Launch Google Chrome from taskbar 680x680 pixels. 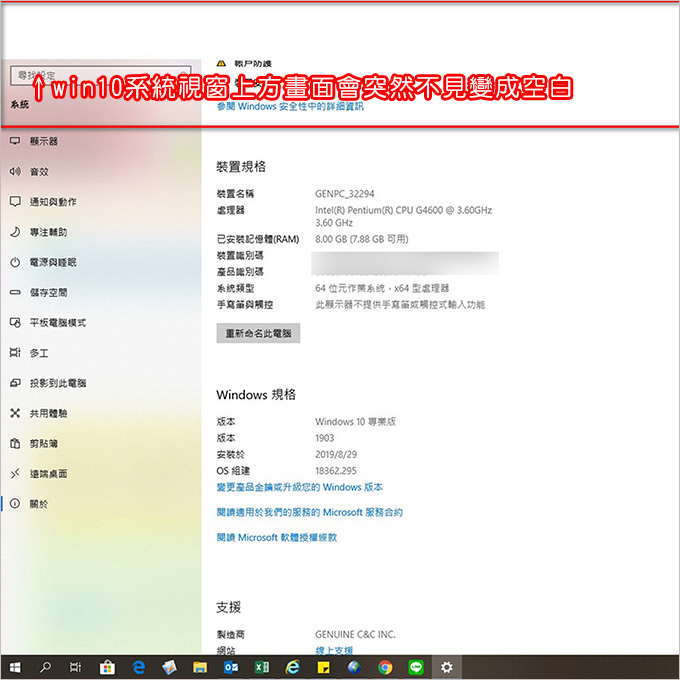click(x=385, y=667)
